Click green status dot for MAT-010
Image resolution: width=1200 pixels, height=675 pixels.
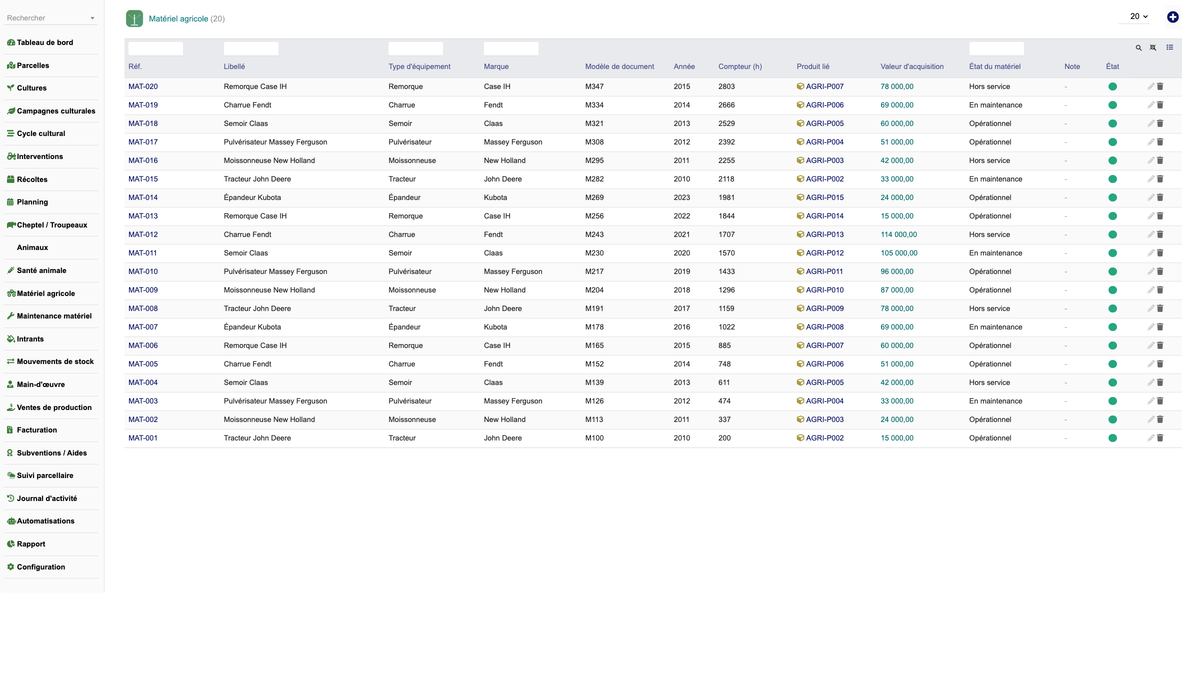1112,272
